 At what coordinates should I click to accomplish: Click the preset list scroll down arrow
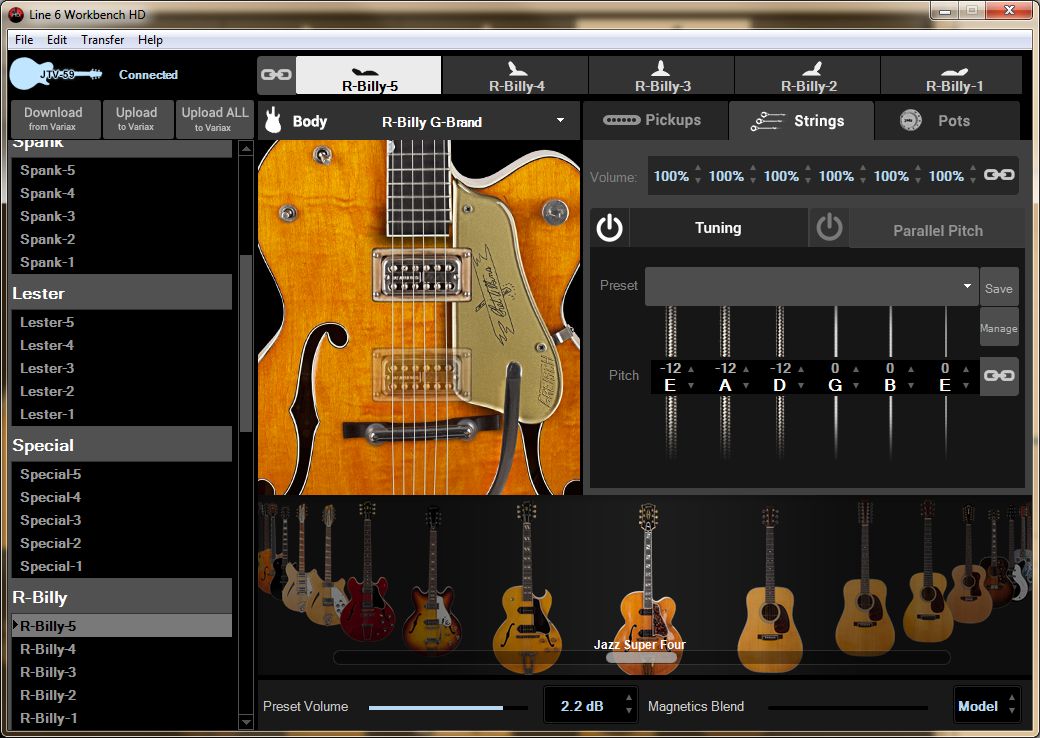pyautogui.click(x=245, y=721)
